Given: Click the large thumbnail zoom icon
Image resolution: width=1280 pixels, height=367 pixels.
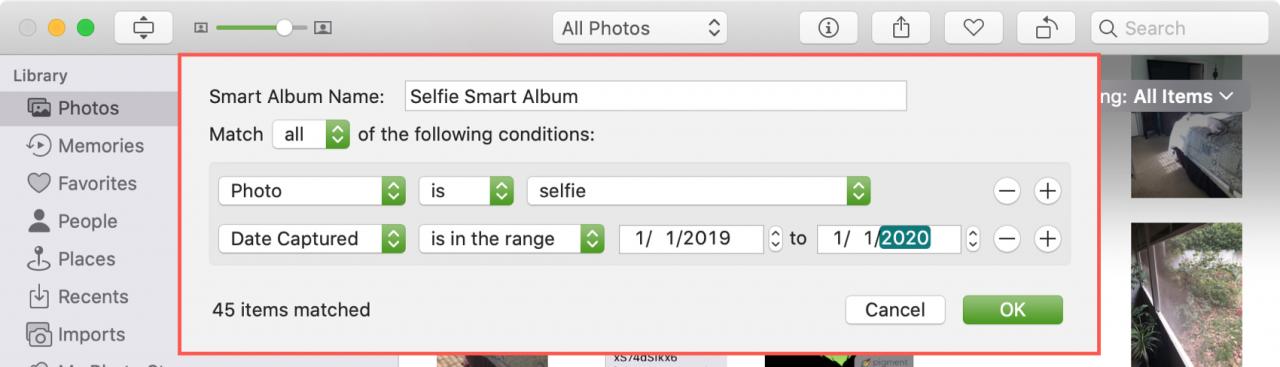Looking at the screenshot, I should tap(322, 29).
